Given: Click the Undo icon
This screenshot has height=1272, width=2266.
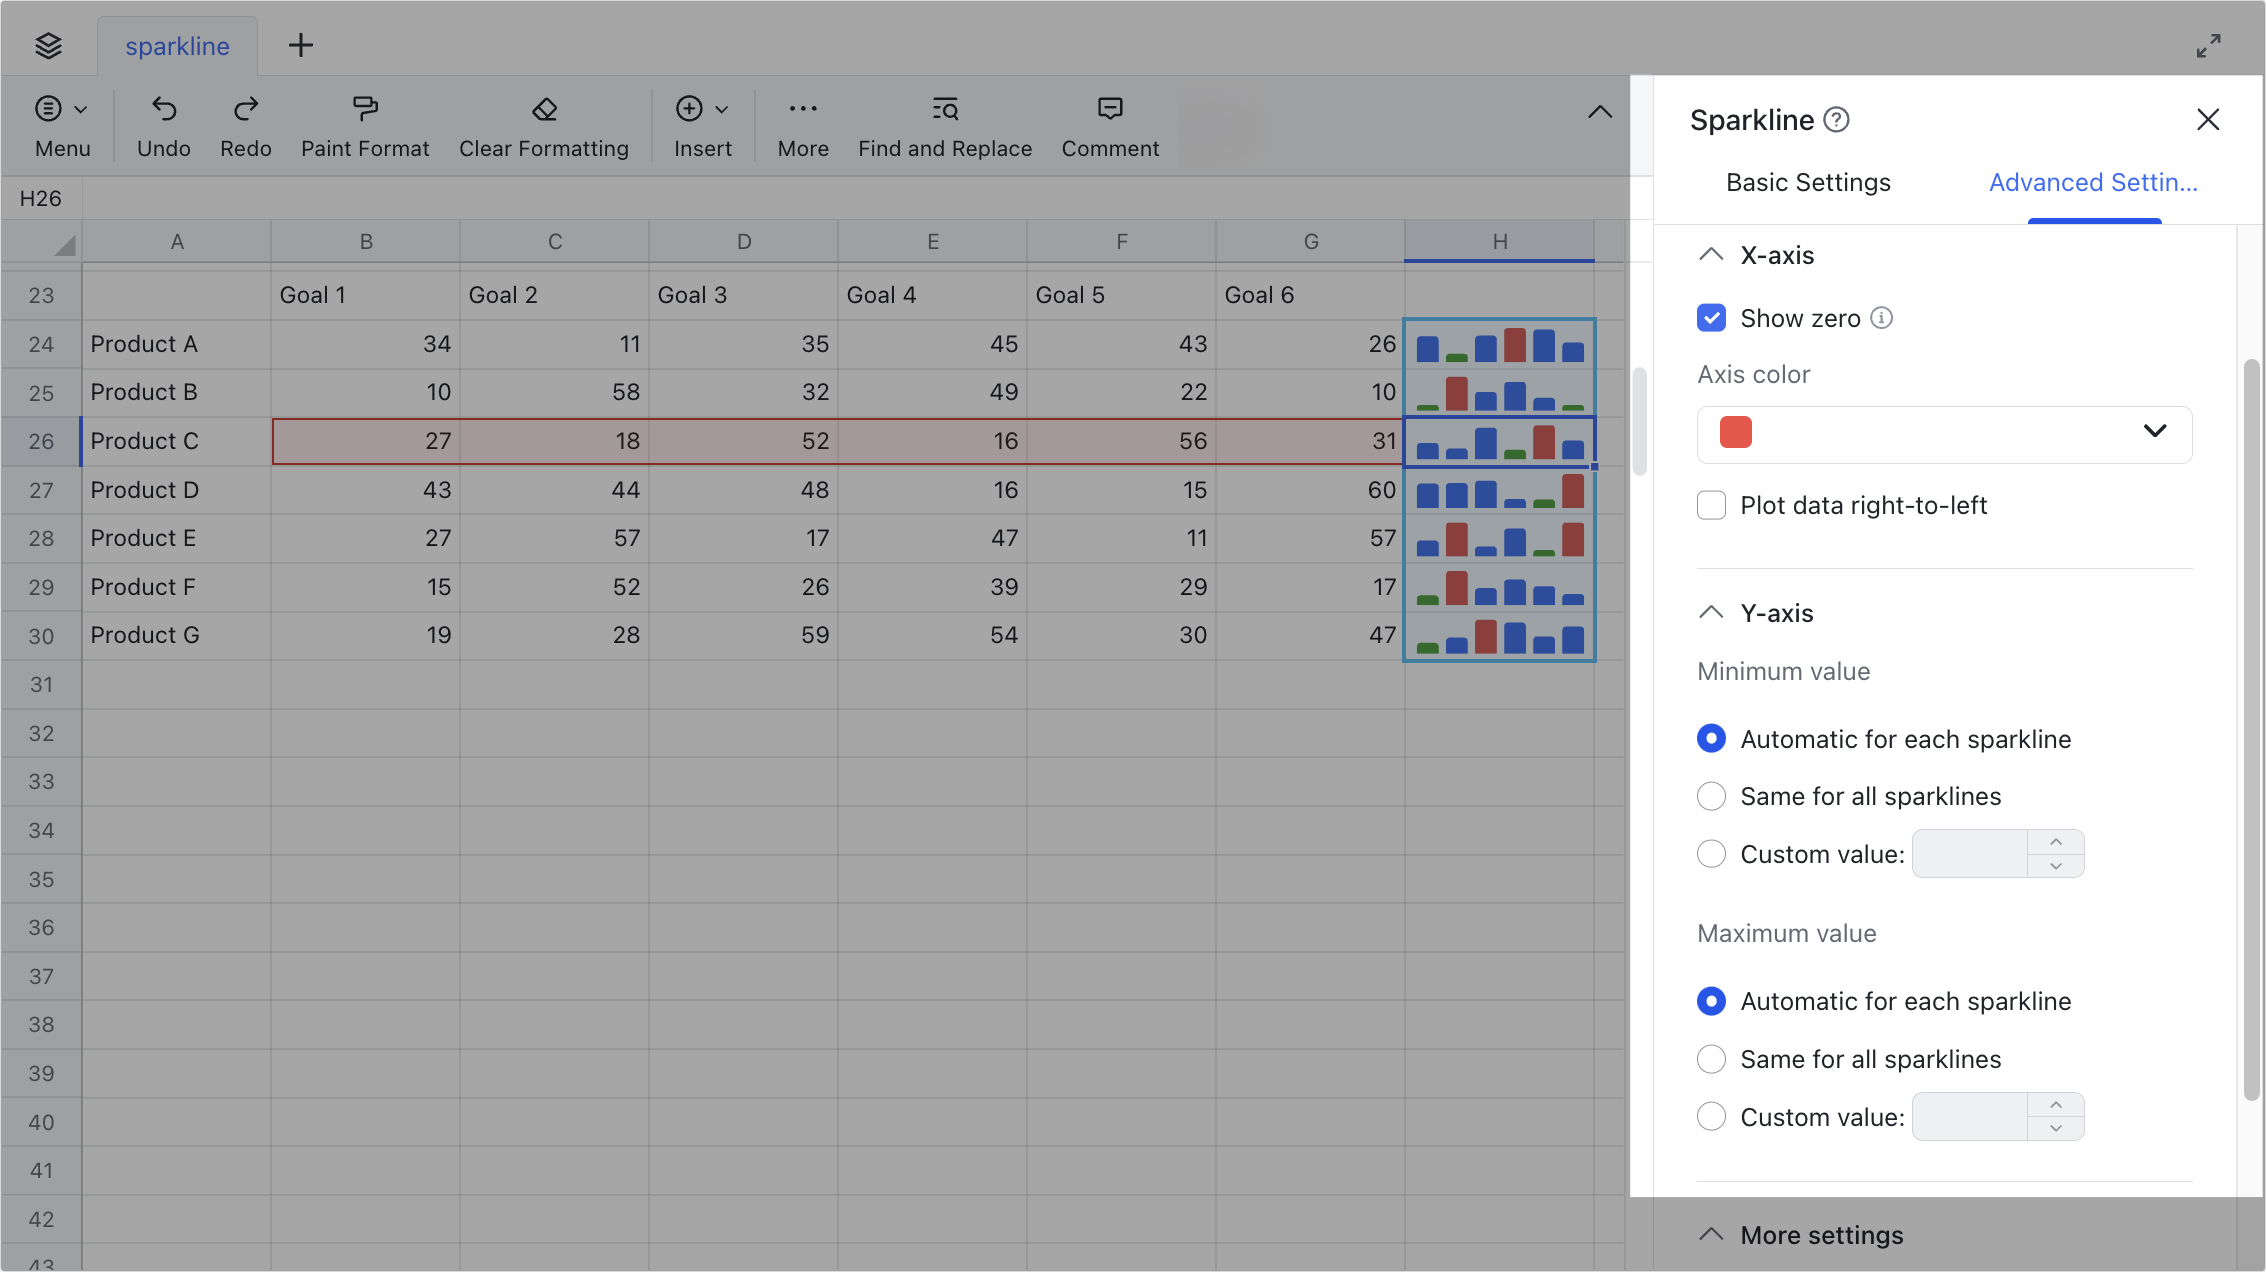Looking at the screenshot, I should [x=163, y=124].
